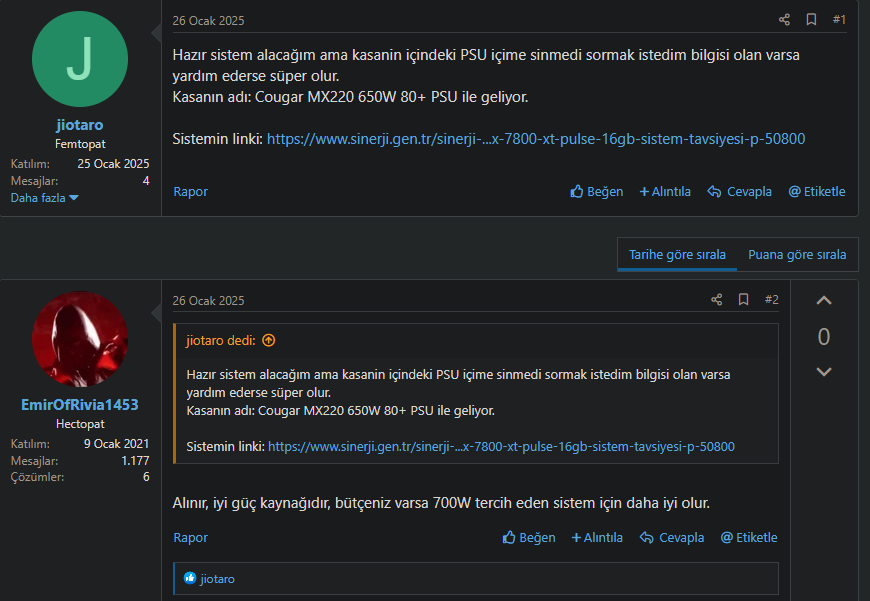Click 'Femtopat' rank under jiotaro
Image resolution: width=870 pixels, height=601 pixels.
point(80,144)
